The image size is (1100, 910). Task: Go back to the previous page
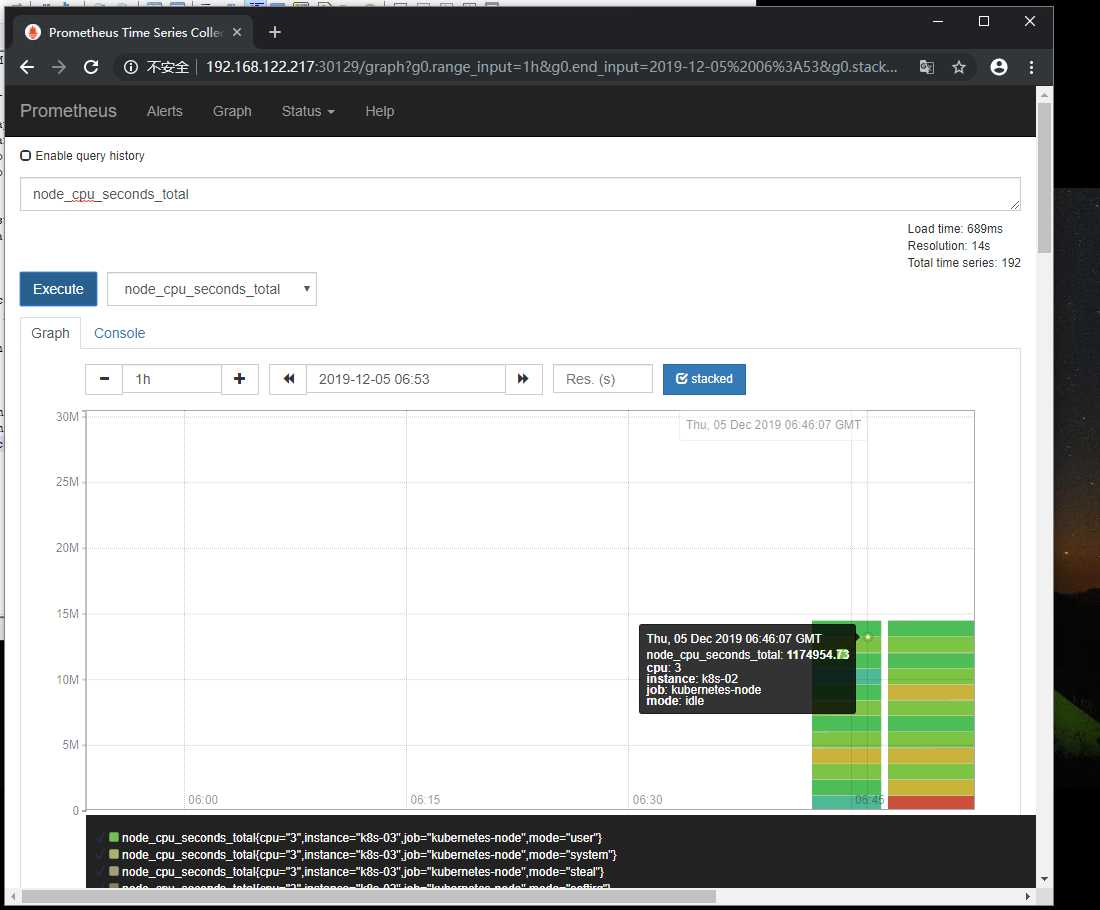(27, 67)
